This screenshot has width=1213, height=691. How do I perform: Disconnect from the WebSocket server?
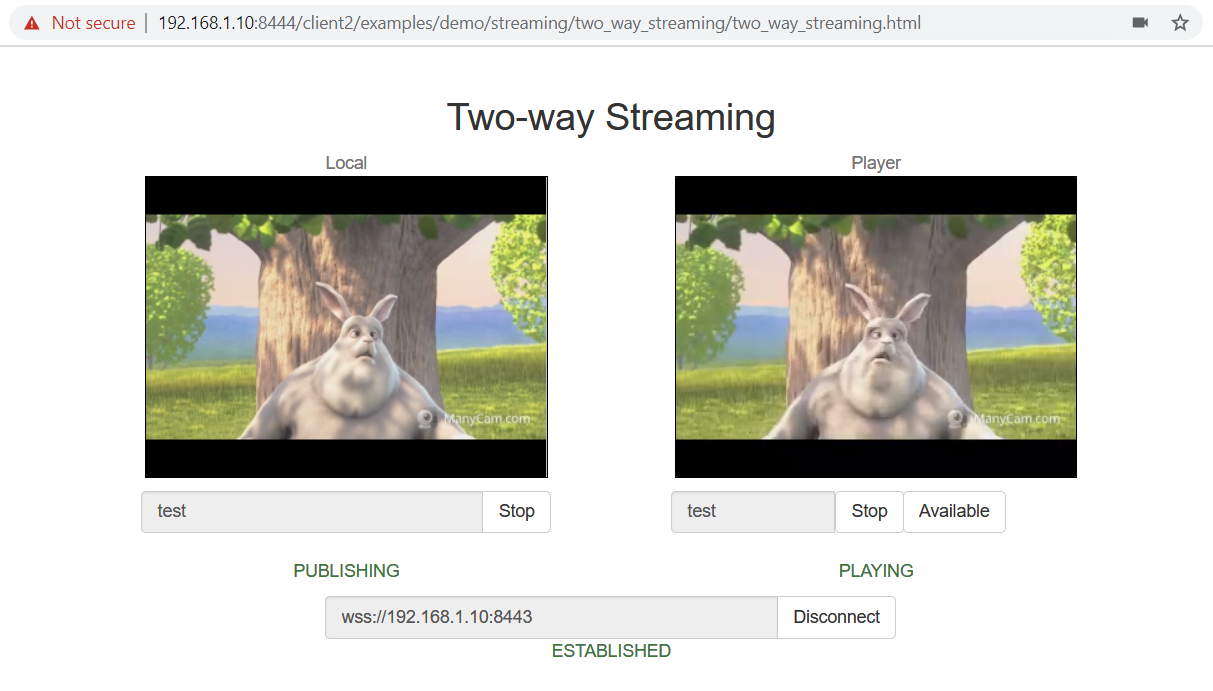836,618
